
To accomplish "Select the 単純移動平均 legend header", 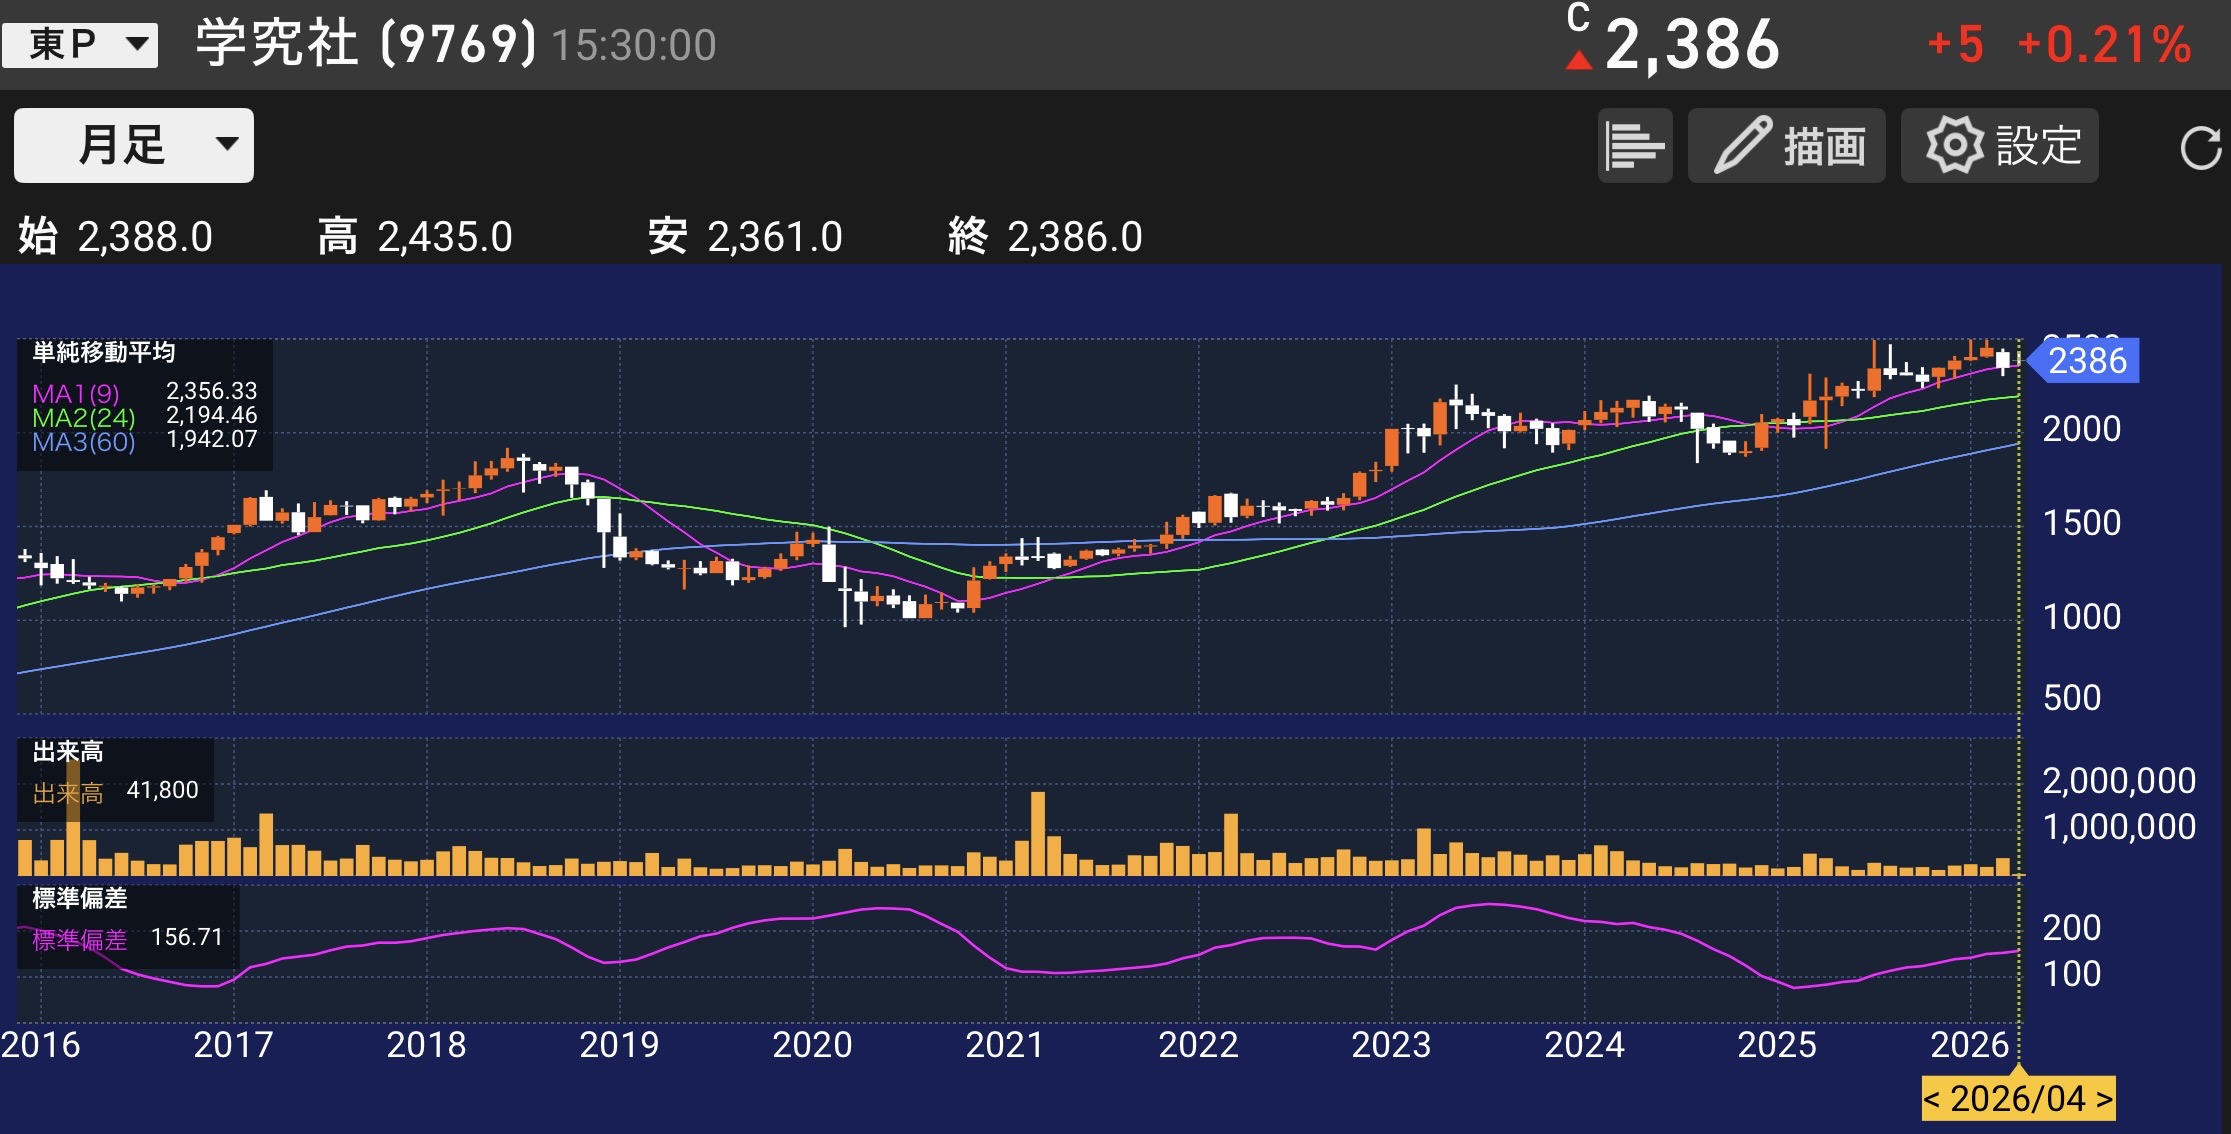I will point(105,352).
